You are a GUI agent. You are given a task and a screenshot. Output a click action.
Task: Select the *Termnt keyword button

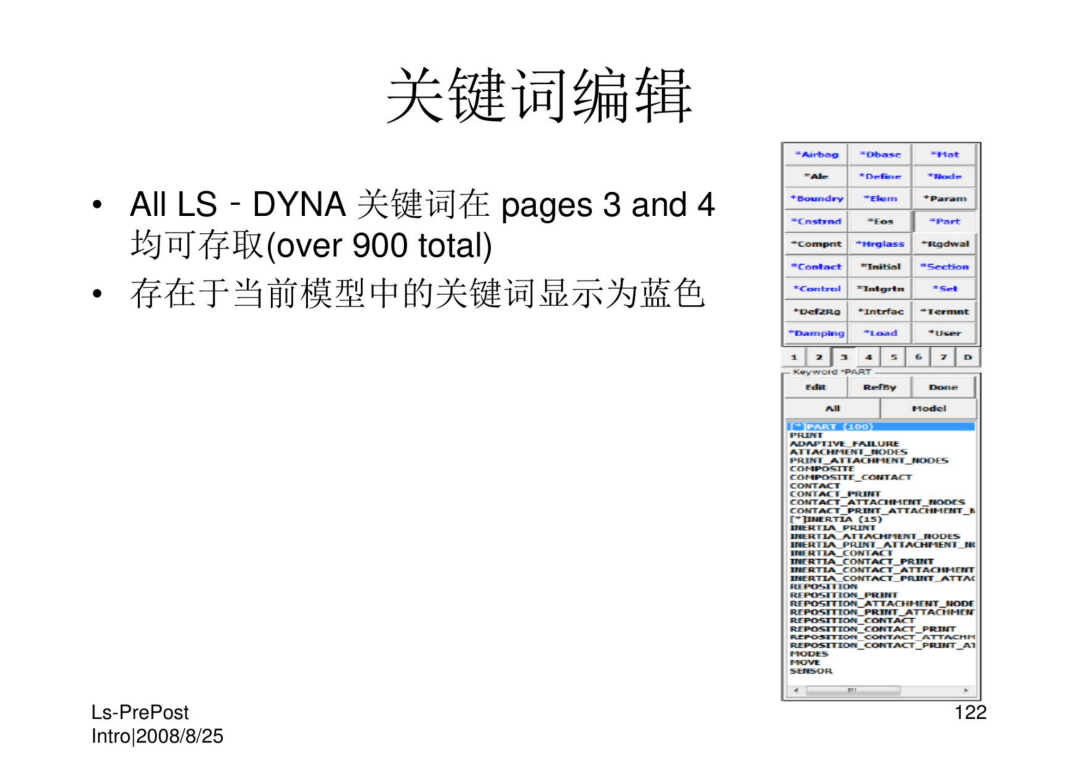click(944, 311)
